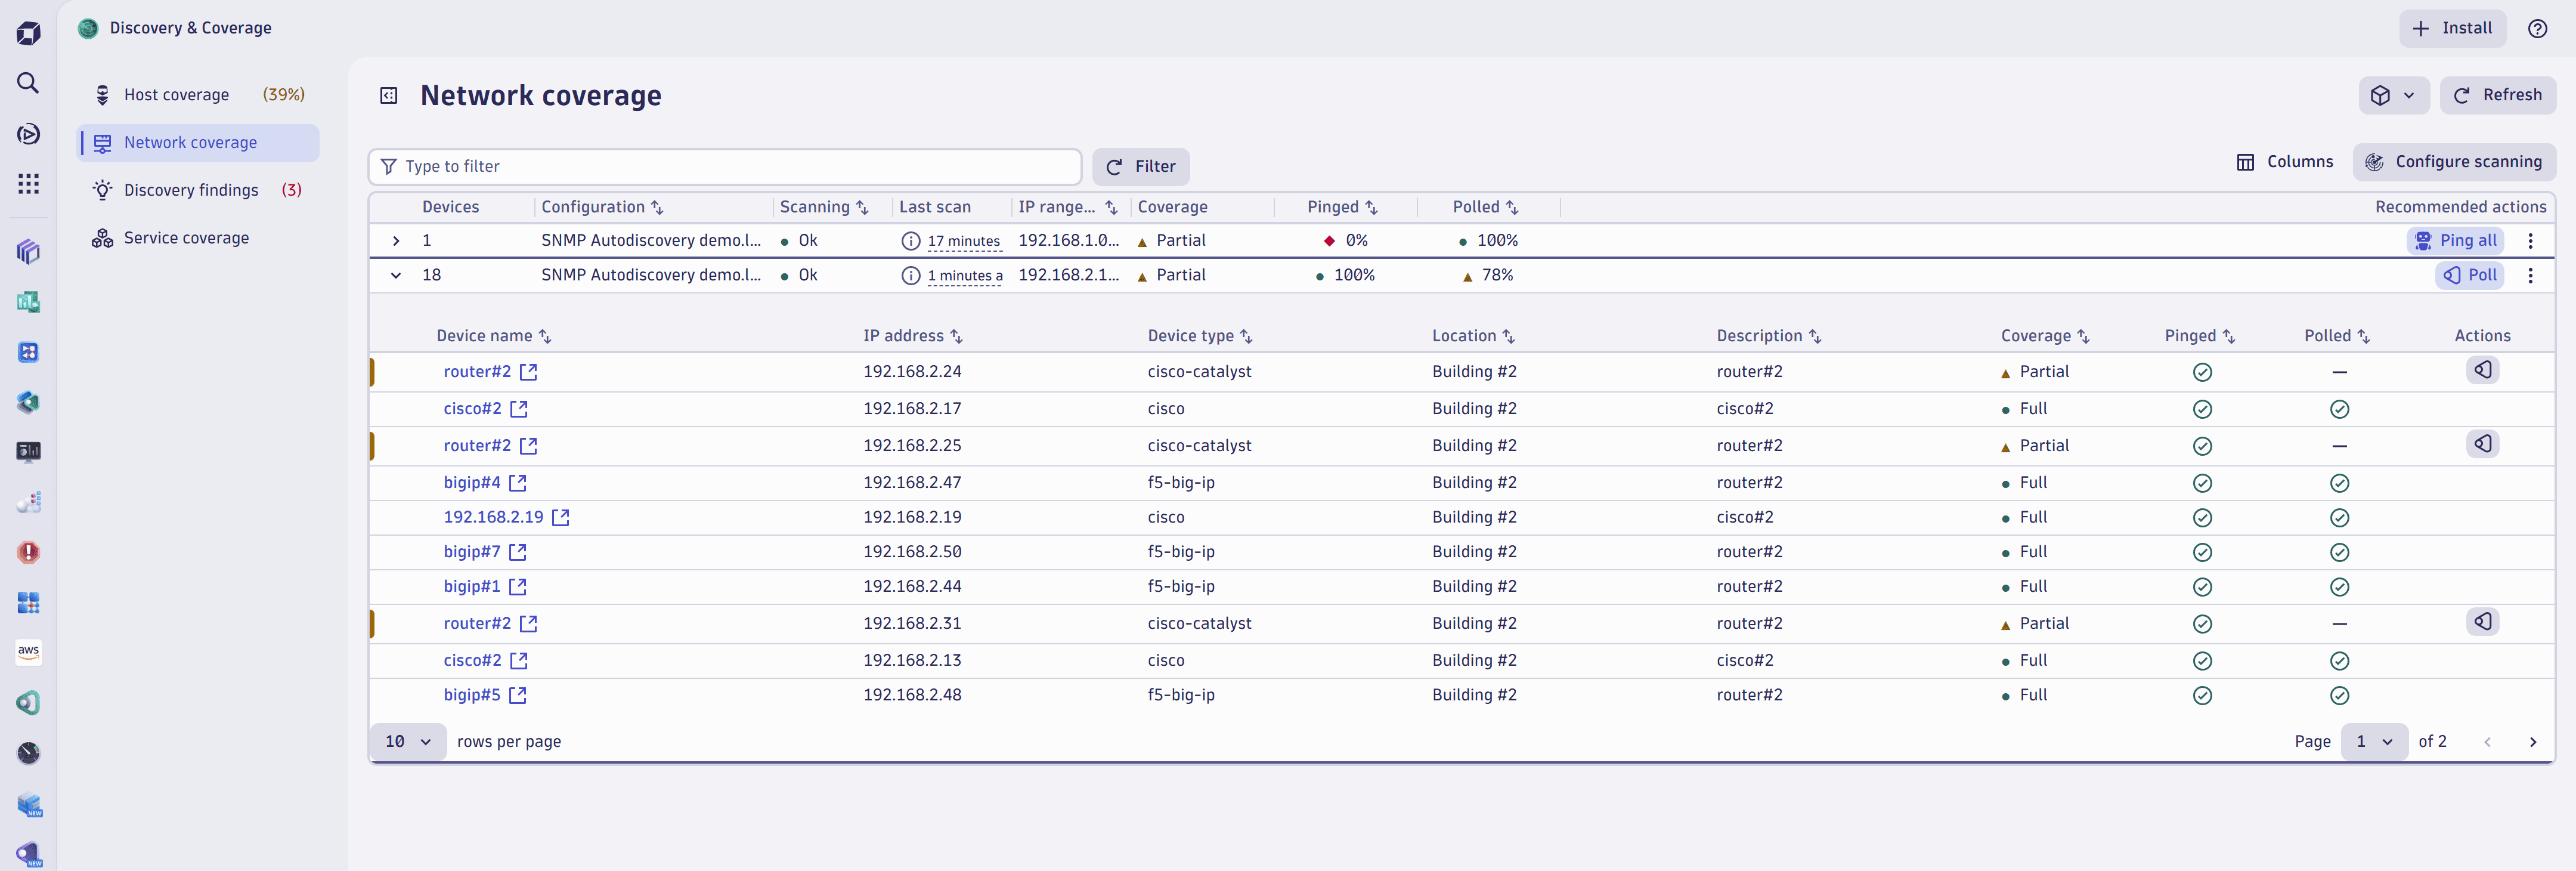The height and width of the screenshot is (871, 2576).
Task: Open the apps grid icon in sidebar
Action: 28,183
